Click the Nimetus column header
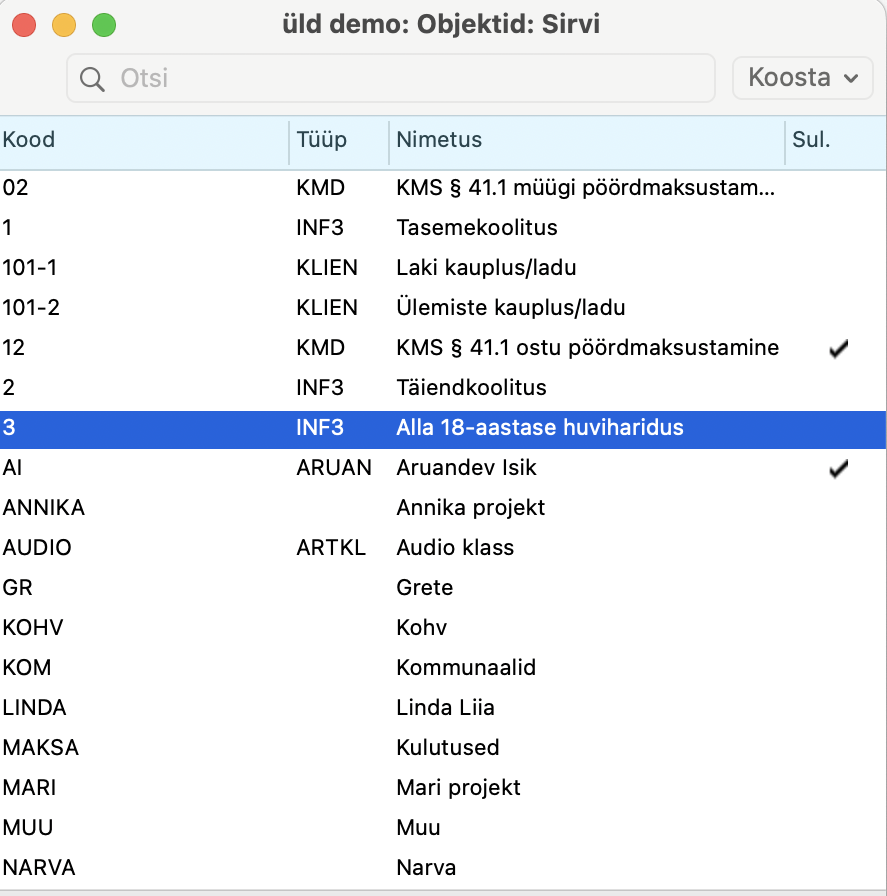The height and width of the screenshot is (896, 887). (587, 140)
